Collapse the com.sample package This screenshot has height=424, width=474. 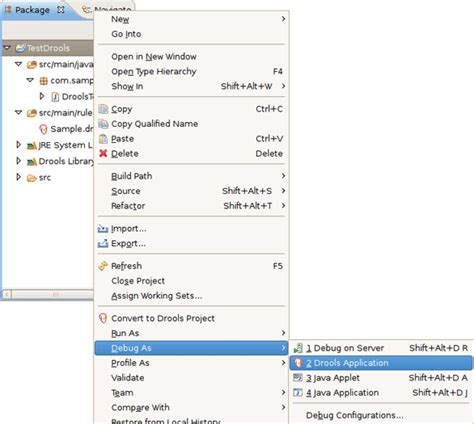(30, 80)
